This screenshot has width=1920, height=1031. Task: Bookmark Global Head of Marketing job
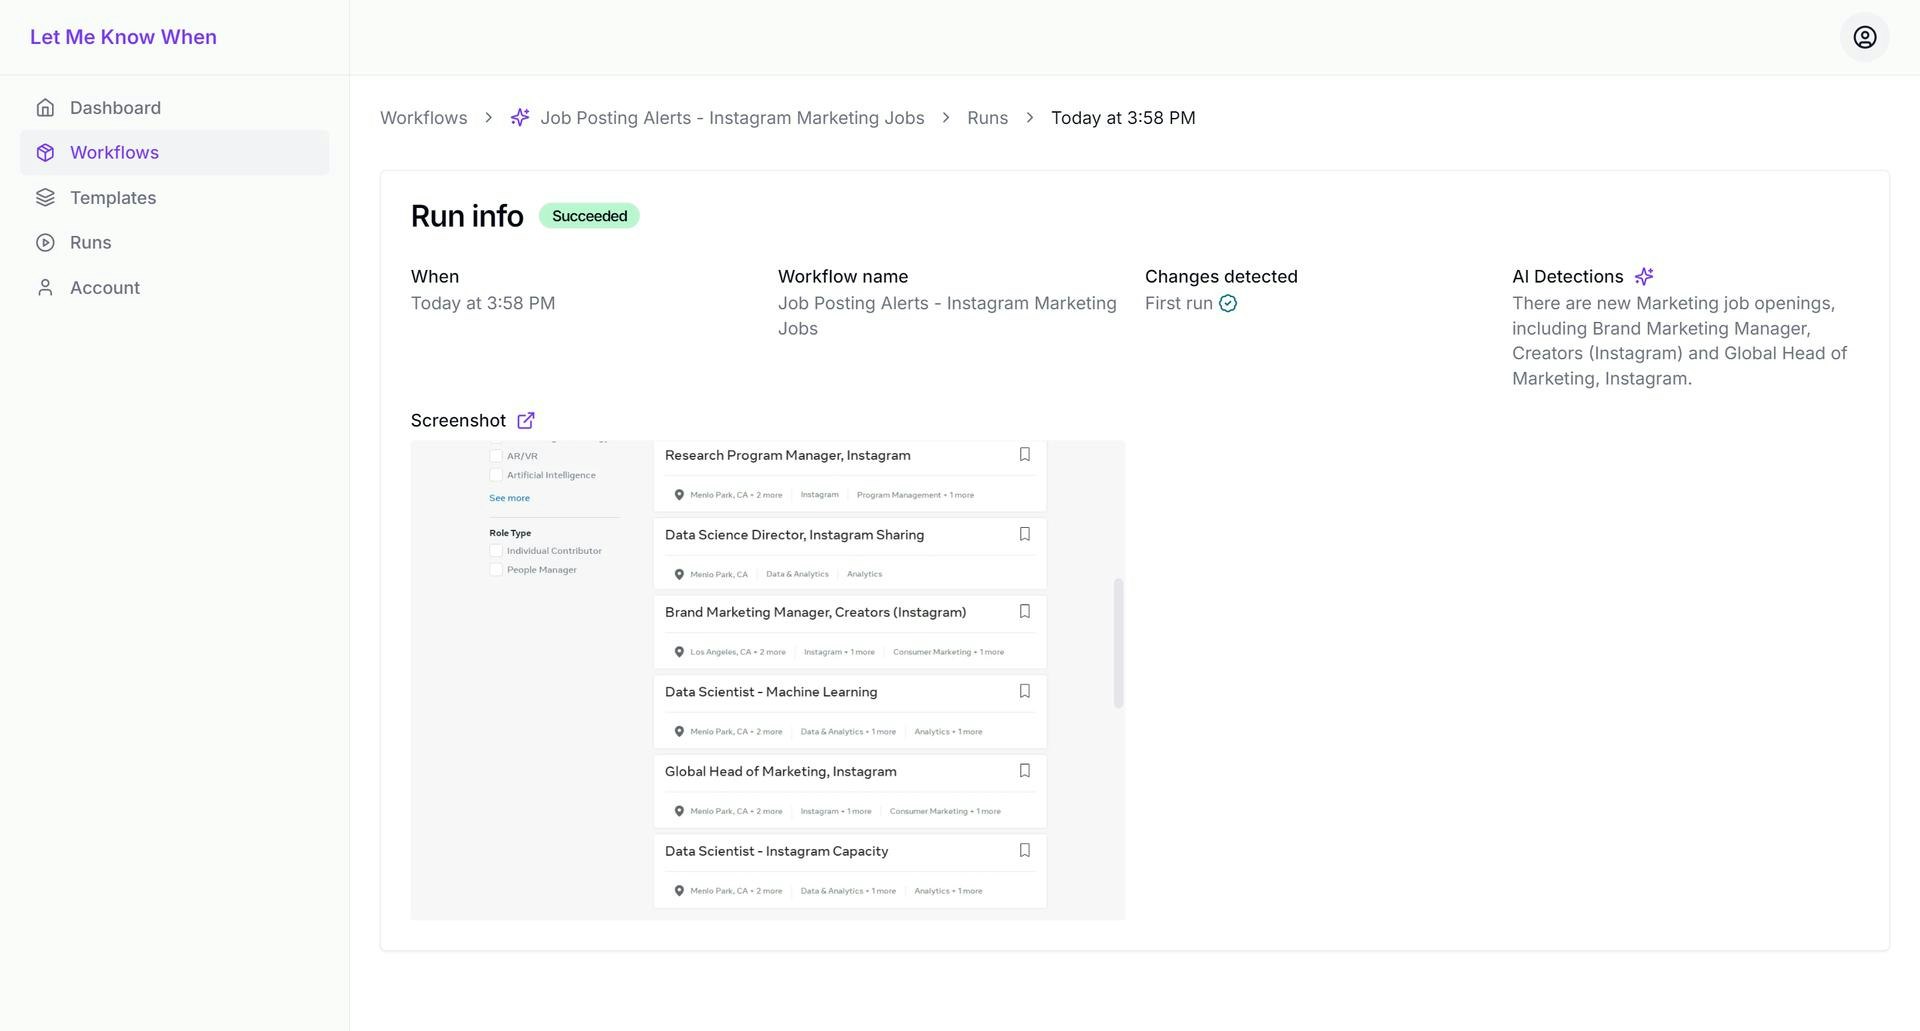[1024, 771]
